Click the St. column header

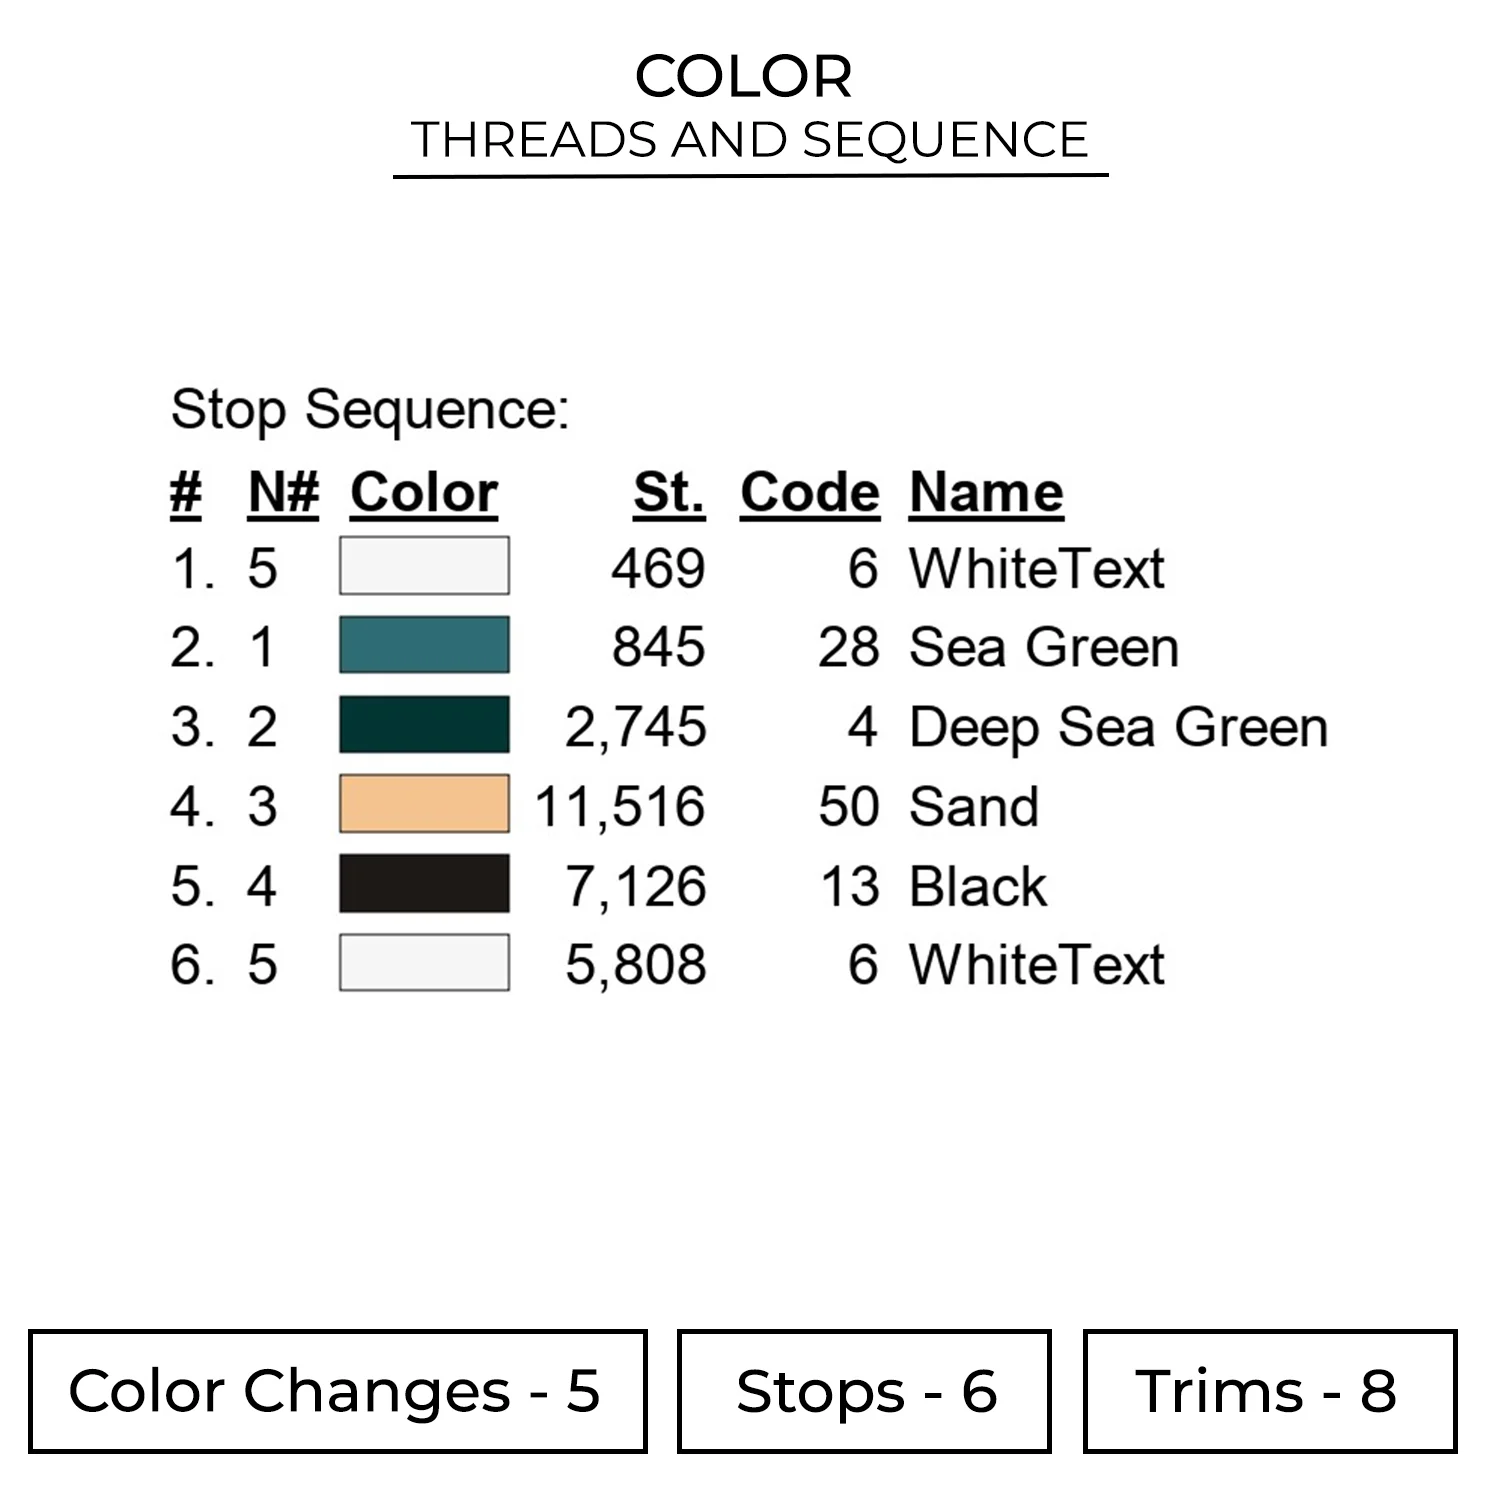tap(669, 492)
